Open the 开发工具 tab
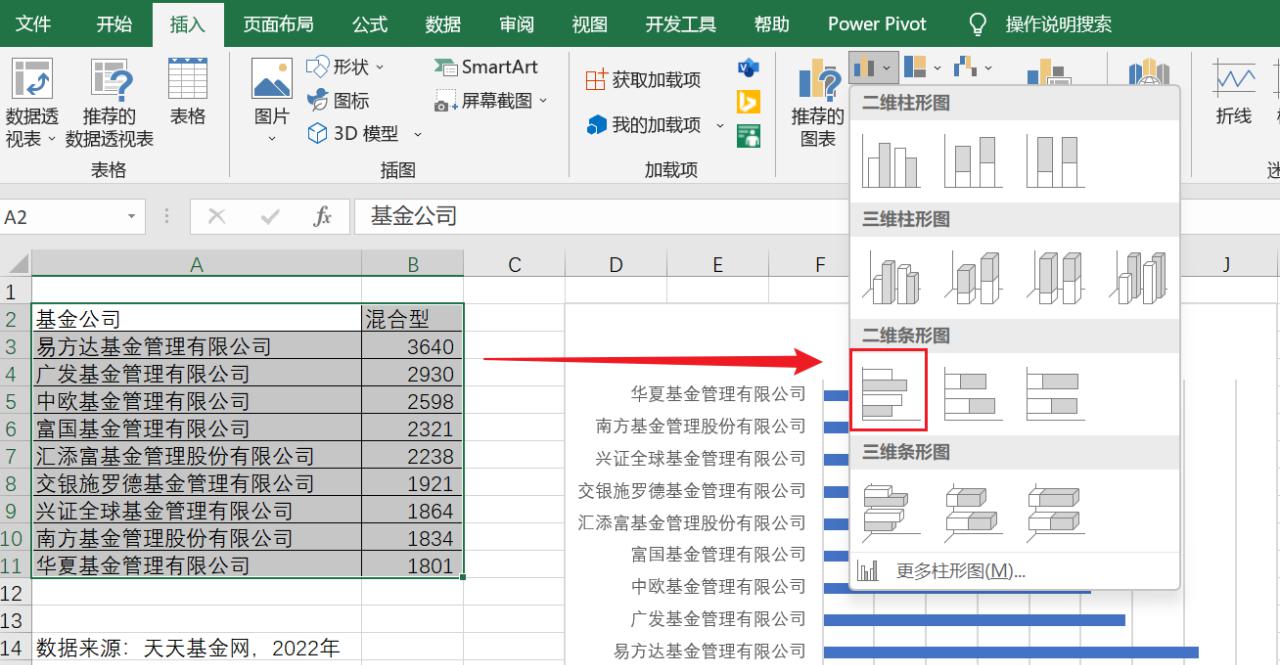The image size is (1280, 665). coord(681,23)
